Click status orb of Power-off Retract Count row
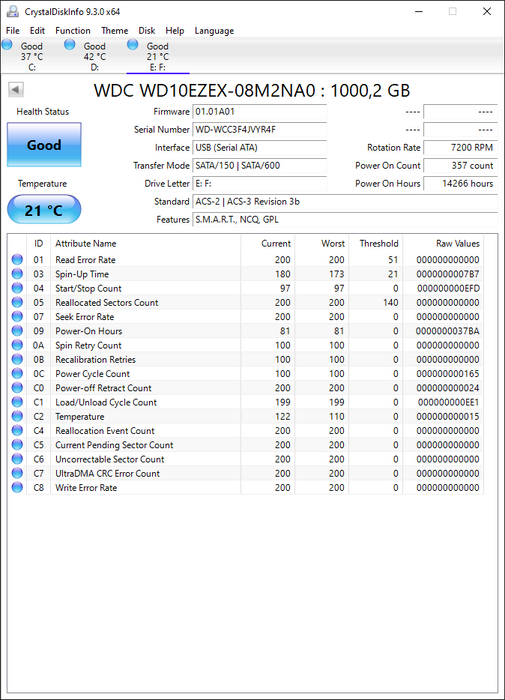The height and width of the screenshot is (700, 505). pos(17,388)
